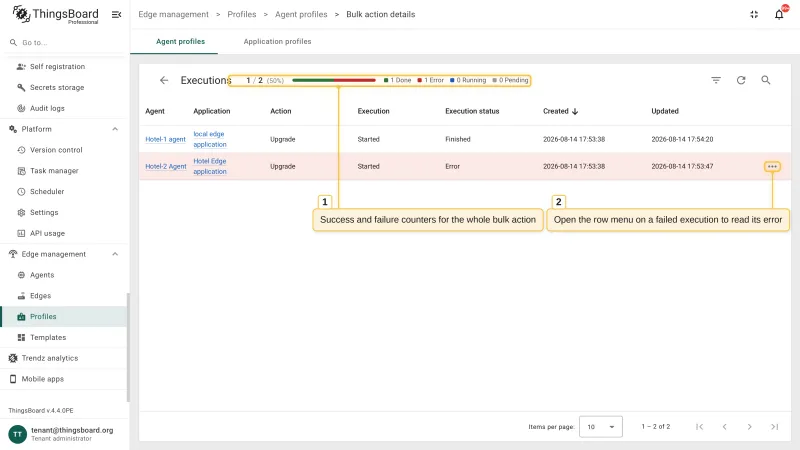Click the TT user avatar

(x=17, y=434)
